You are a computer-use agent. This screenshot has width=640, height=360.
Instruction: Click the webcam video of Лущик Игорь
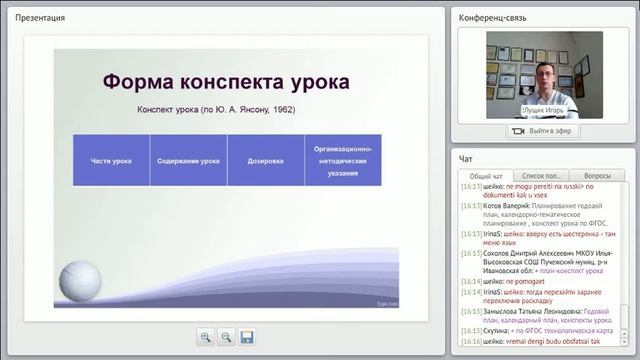tap(544, 75)
